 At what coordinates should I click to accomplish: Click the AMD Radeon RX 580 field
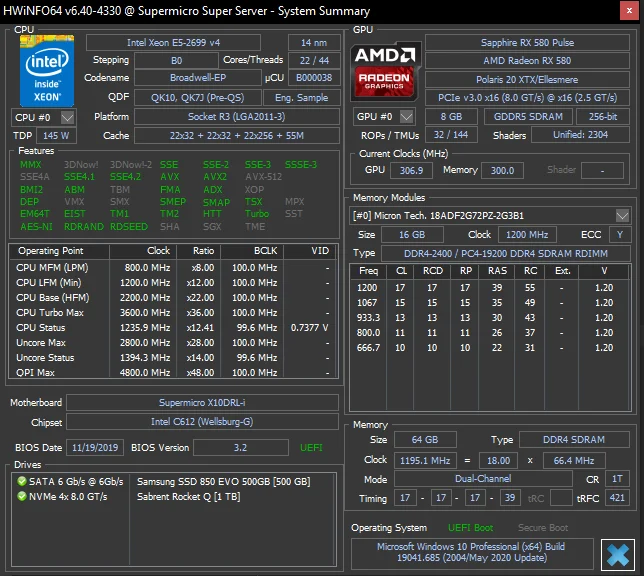point(527,61)
